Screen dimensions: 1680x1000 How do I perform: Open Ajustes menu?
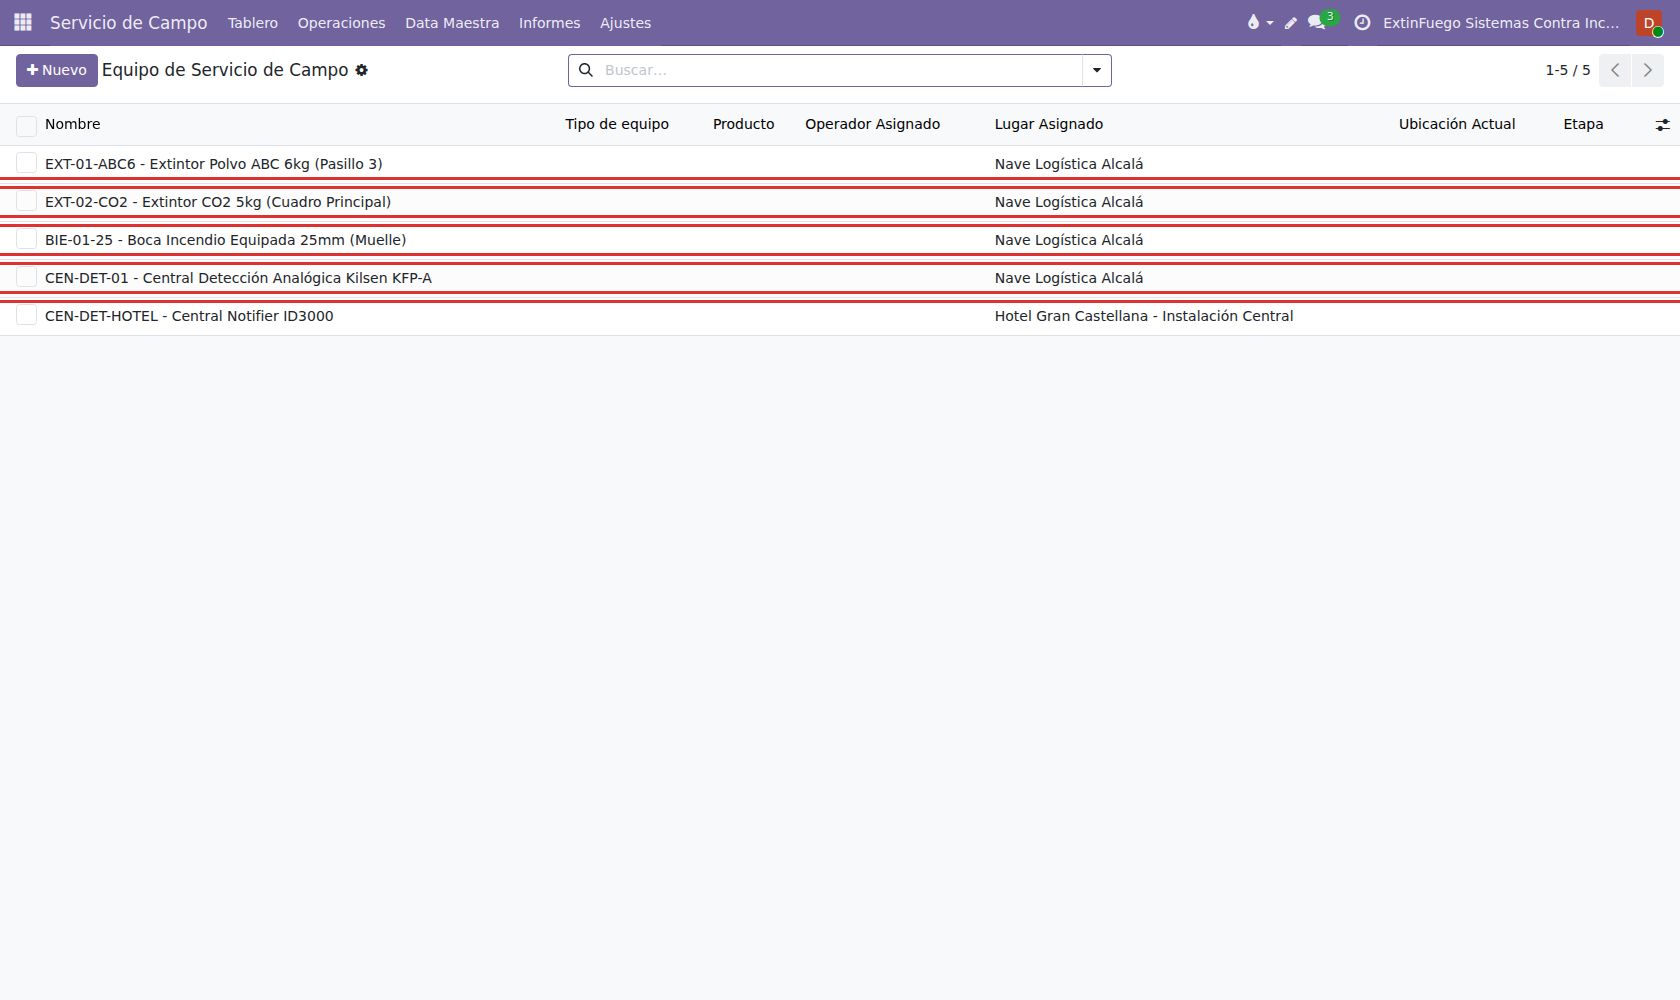coord(625,23)
